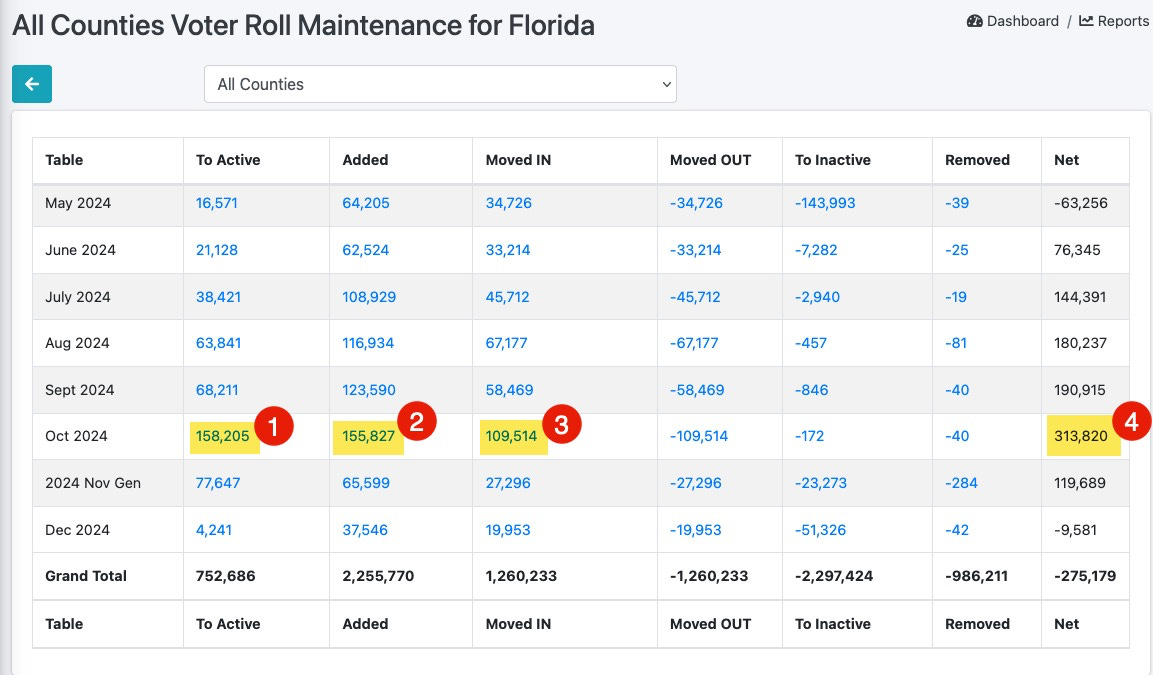Click Aug 2024 Added value 116,934

(x=368, y=343)
